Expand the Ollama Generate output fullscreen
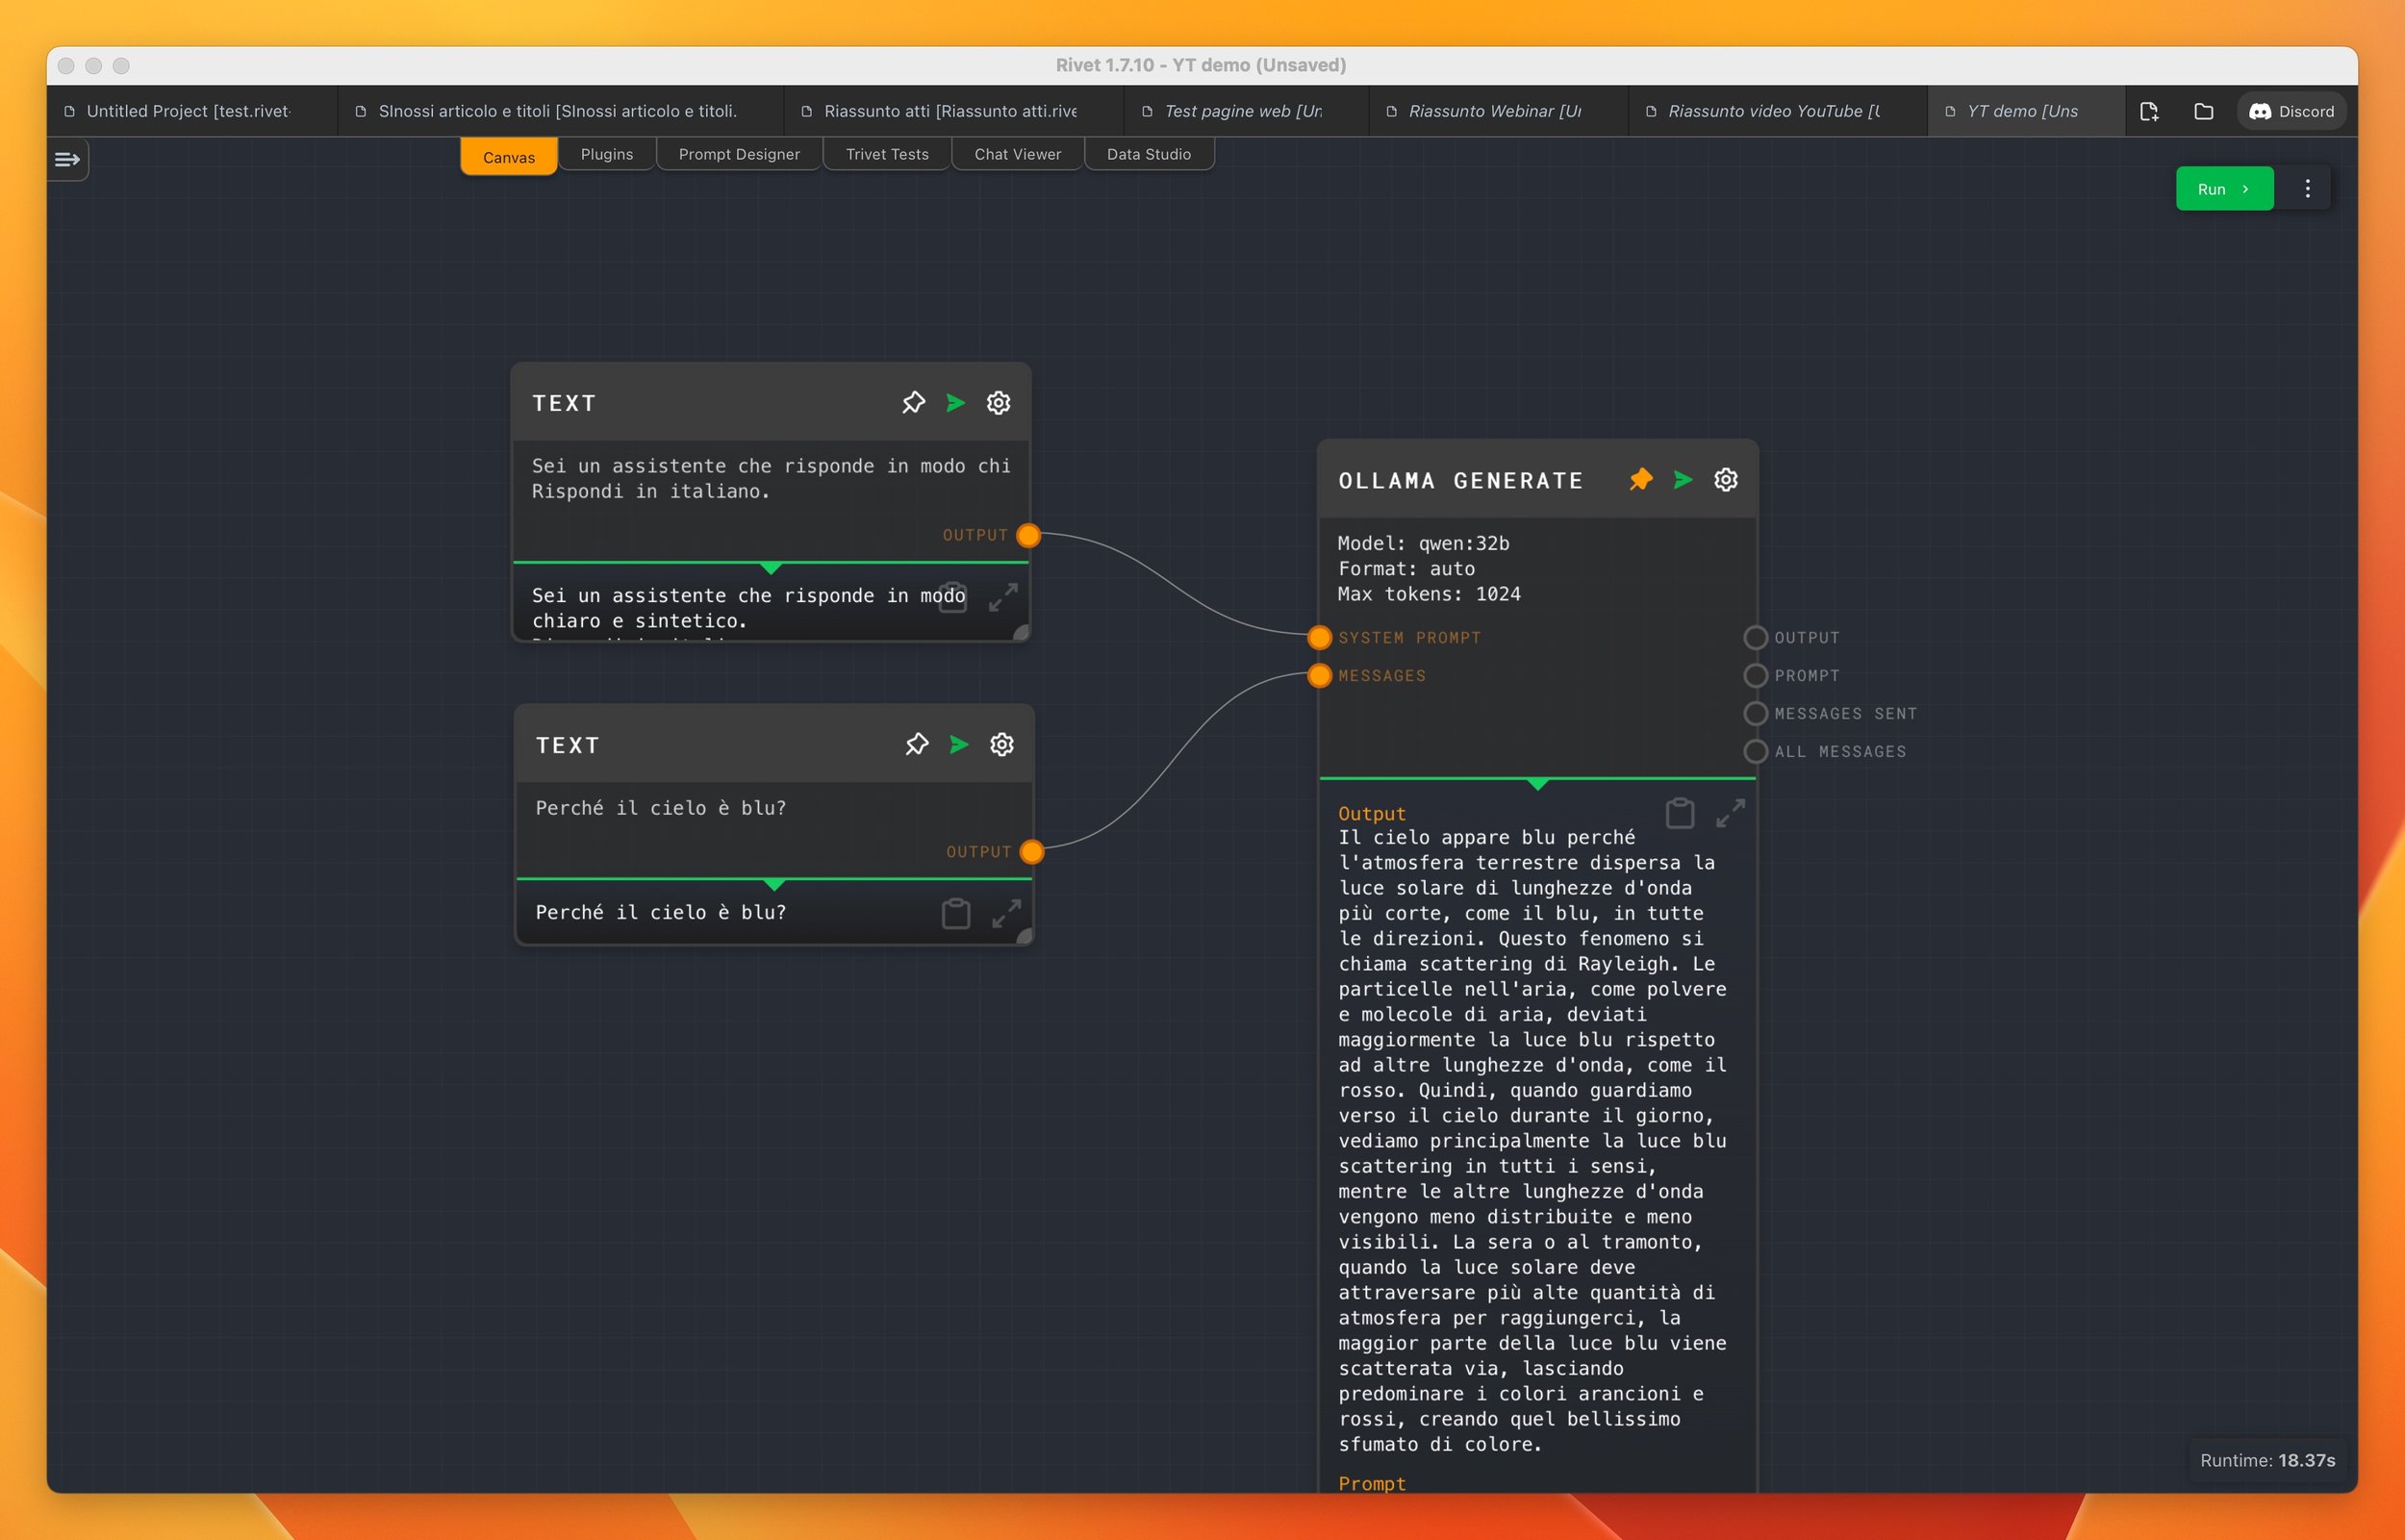This screenshot has height=1540, width=2405. point(1731,813)
